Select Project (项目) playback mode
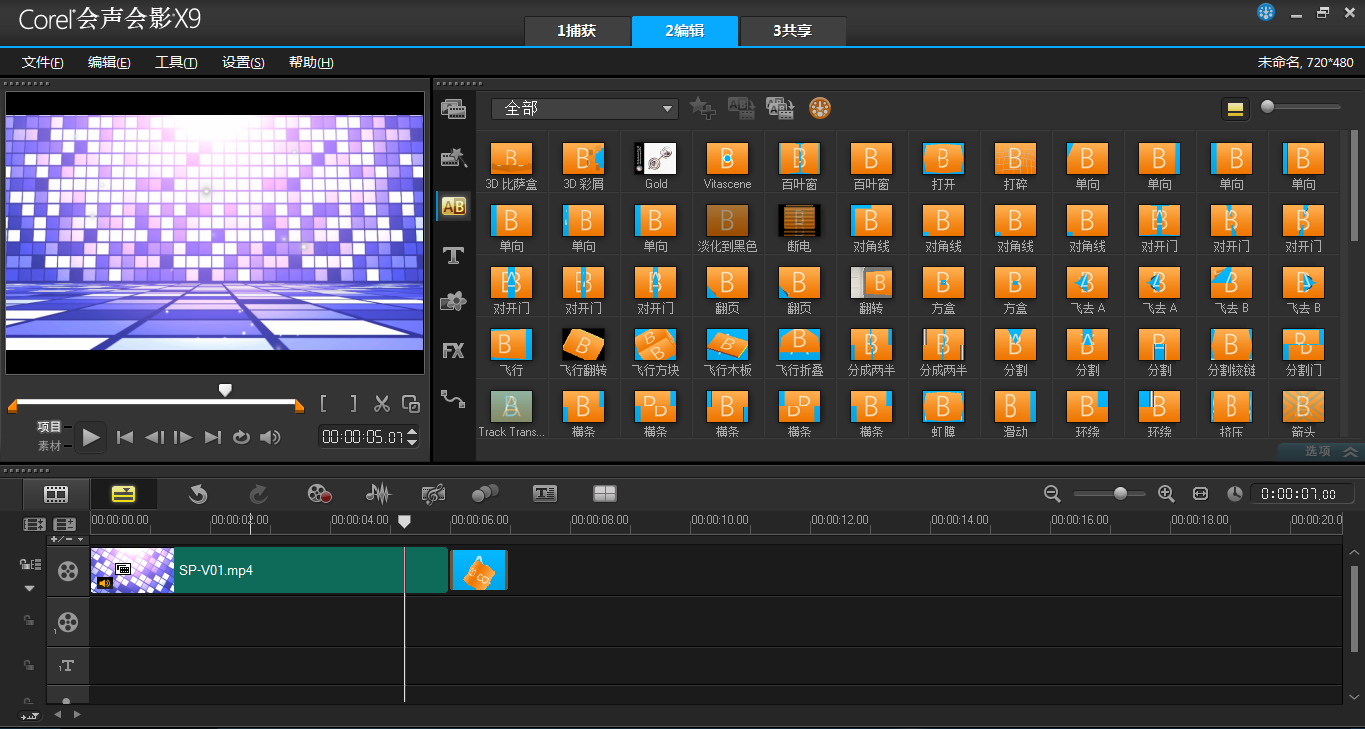The width and height of the screenshot is (1365, 729). [50, 427]
